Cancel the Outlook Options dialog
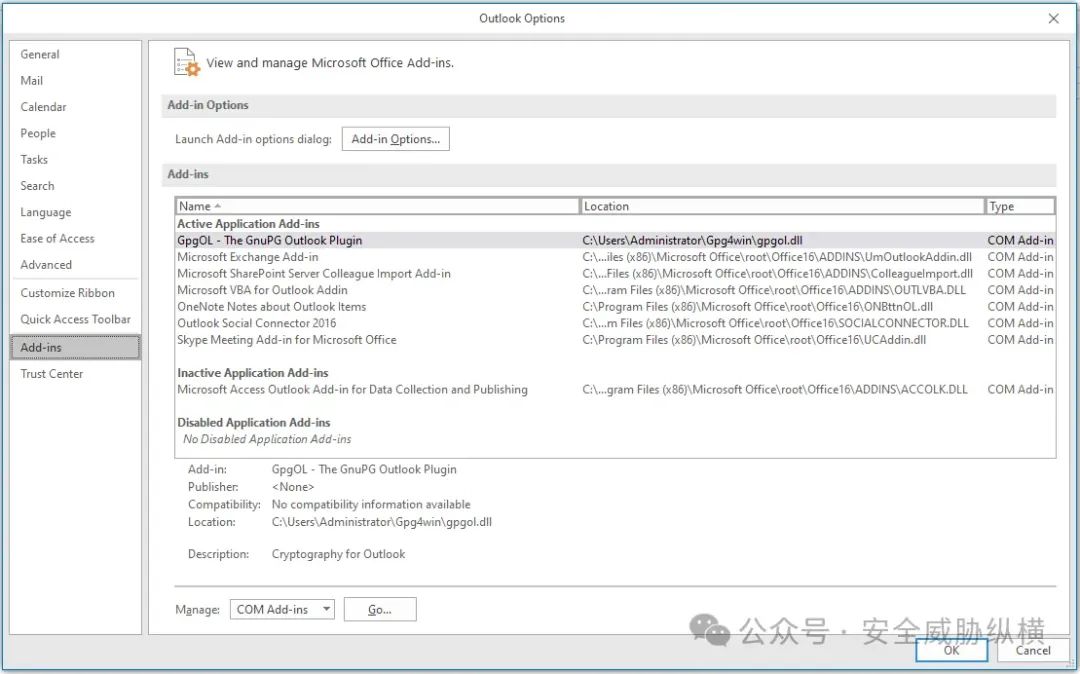 (x=1032, y=650)
